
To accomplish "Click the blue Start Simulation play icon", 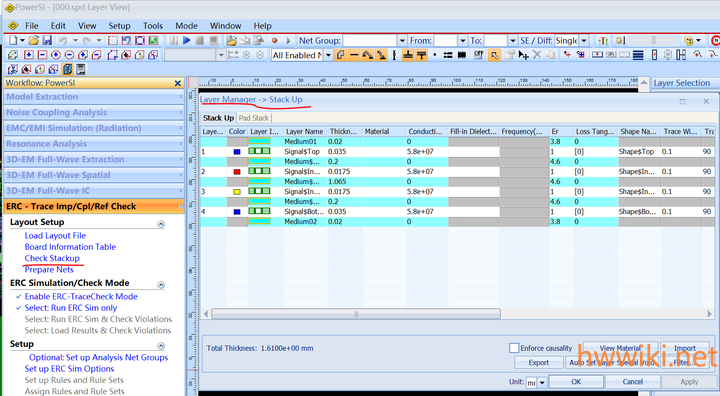I will click(186, 40).
